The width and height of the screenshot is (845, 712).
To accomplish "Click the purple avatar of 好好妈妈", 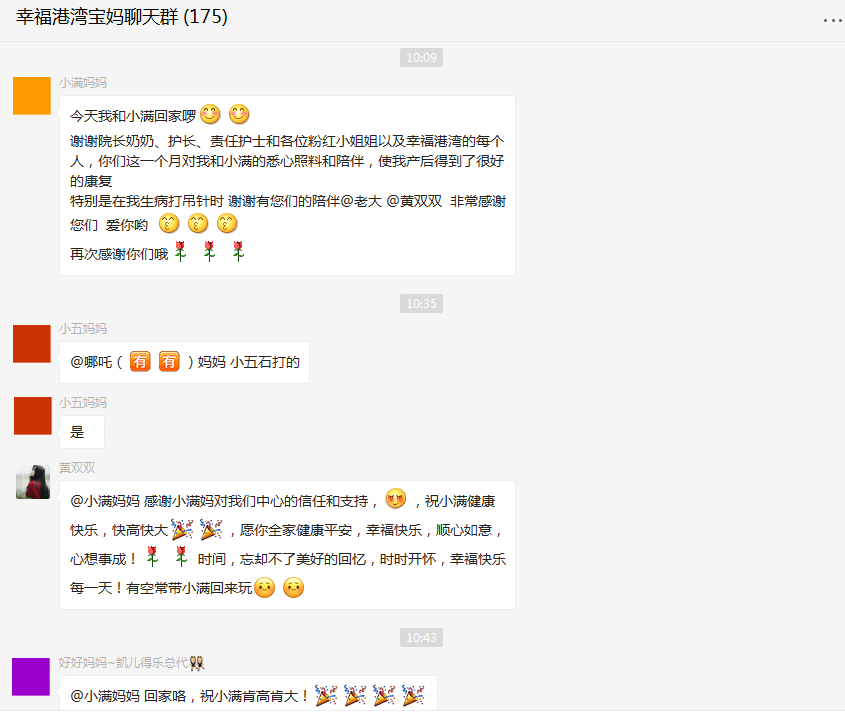I will pos(31,676).
